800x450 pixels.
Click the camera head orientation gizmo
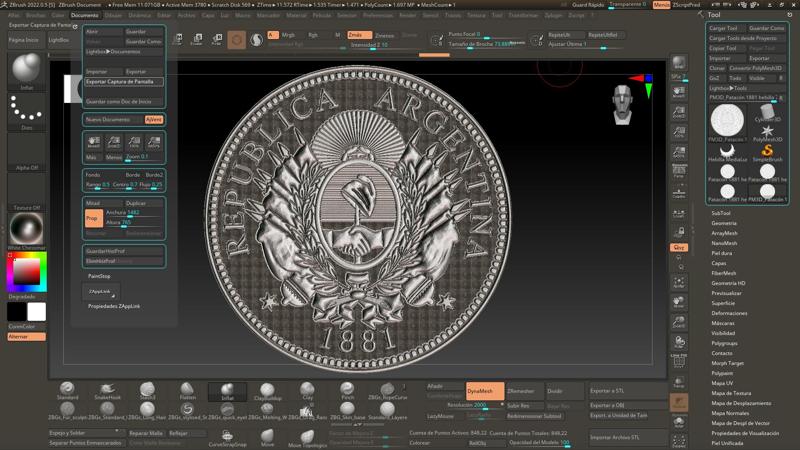[x=623, y=105]
